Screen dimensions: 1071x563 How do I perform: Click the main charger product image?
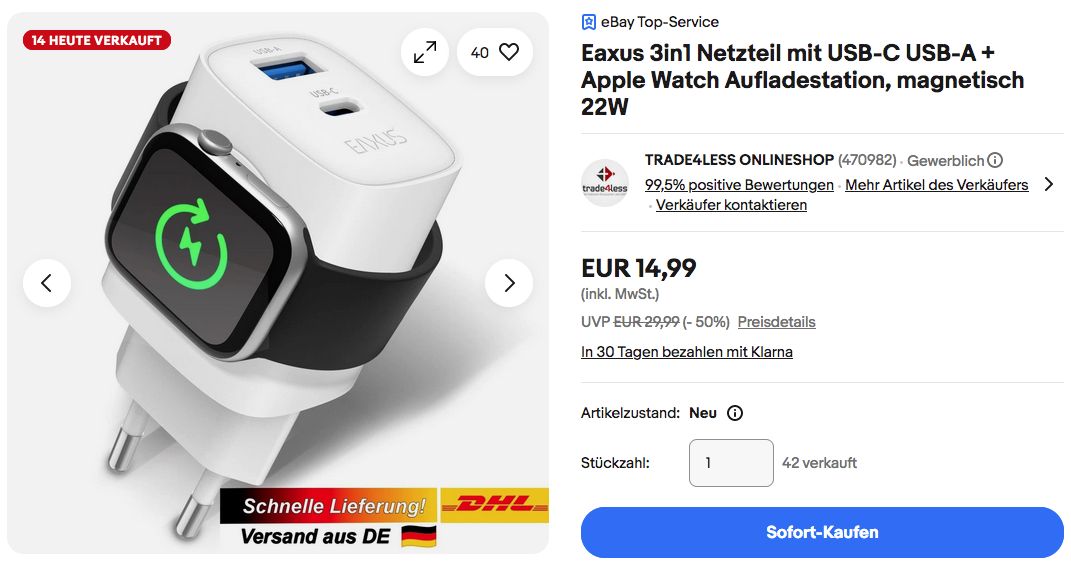(277, 283)
